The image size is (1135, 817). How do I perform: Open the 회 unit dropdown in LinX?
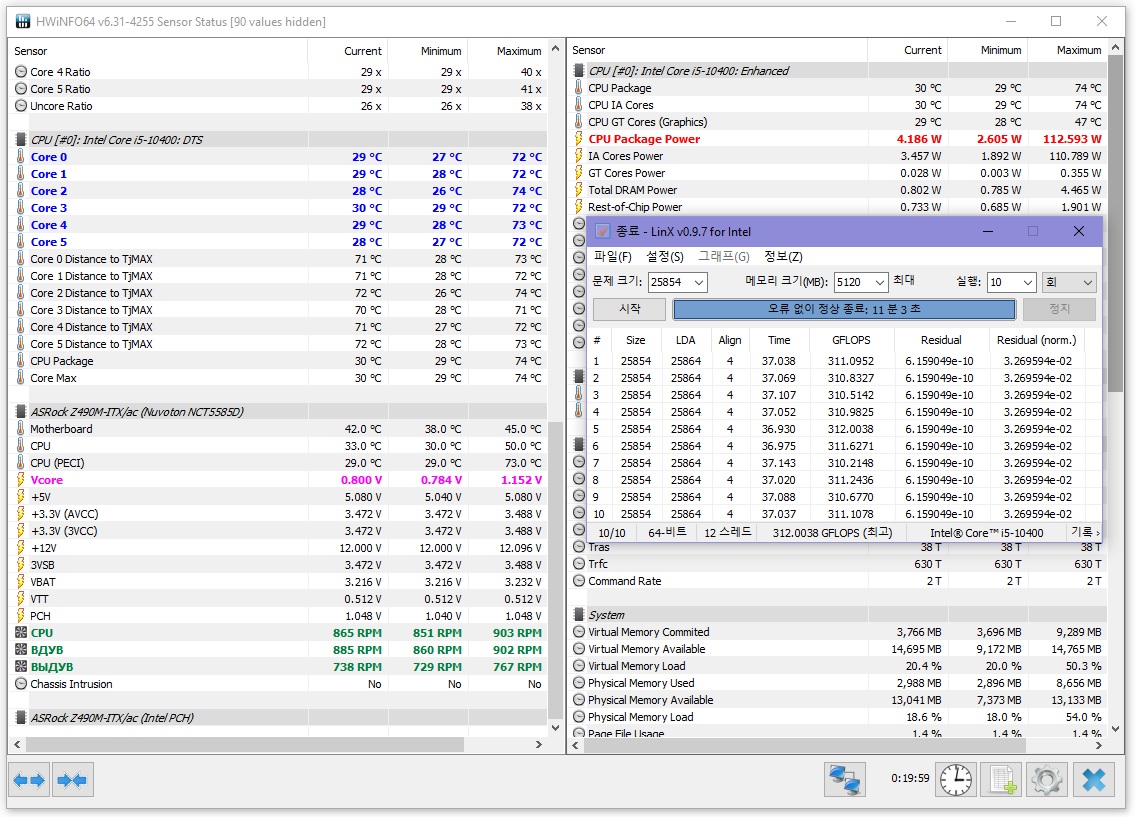(x=1069, y=282)
